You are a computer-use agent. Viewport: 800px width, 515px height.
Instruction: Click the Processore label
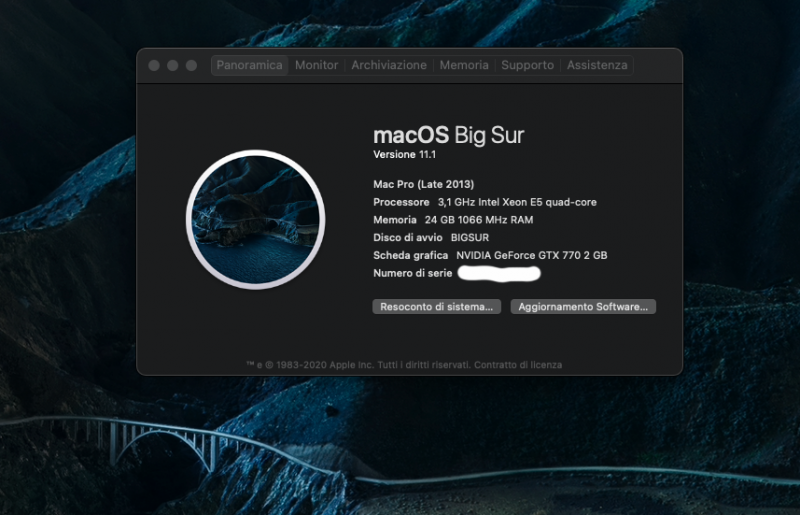click(401, 202)
